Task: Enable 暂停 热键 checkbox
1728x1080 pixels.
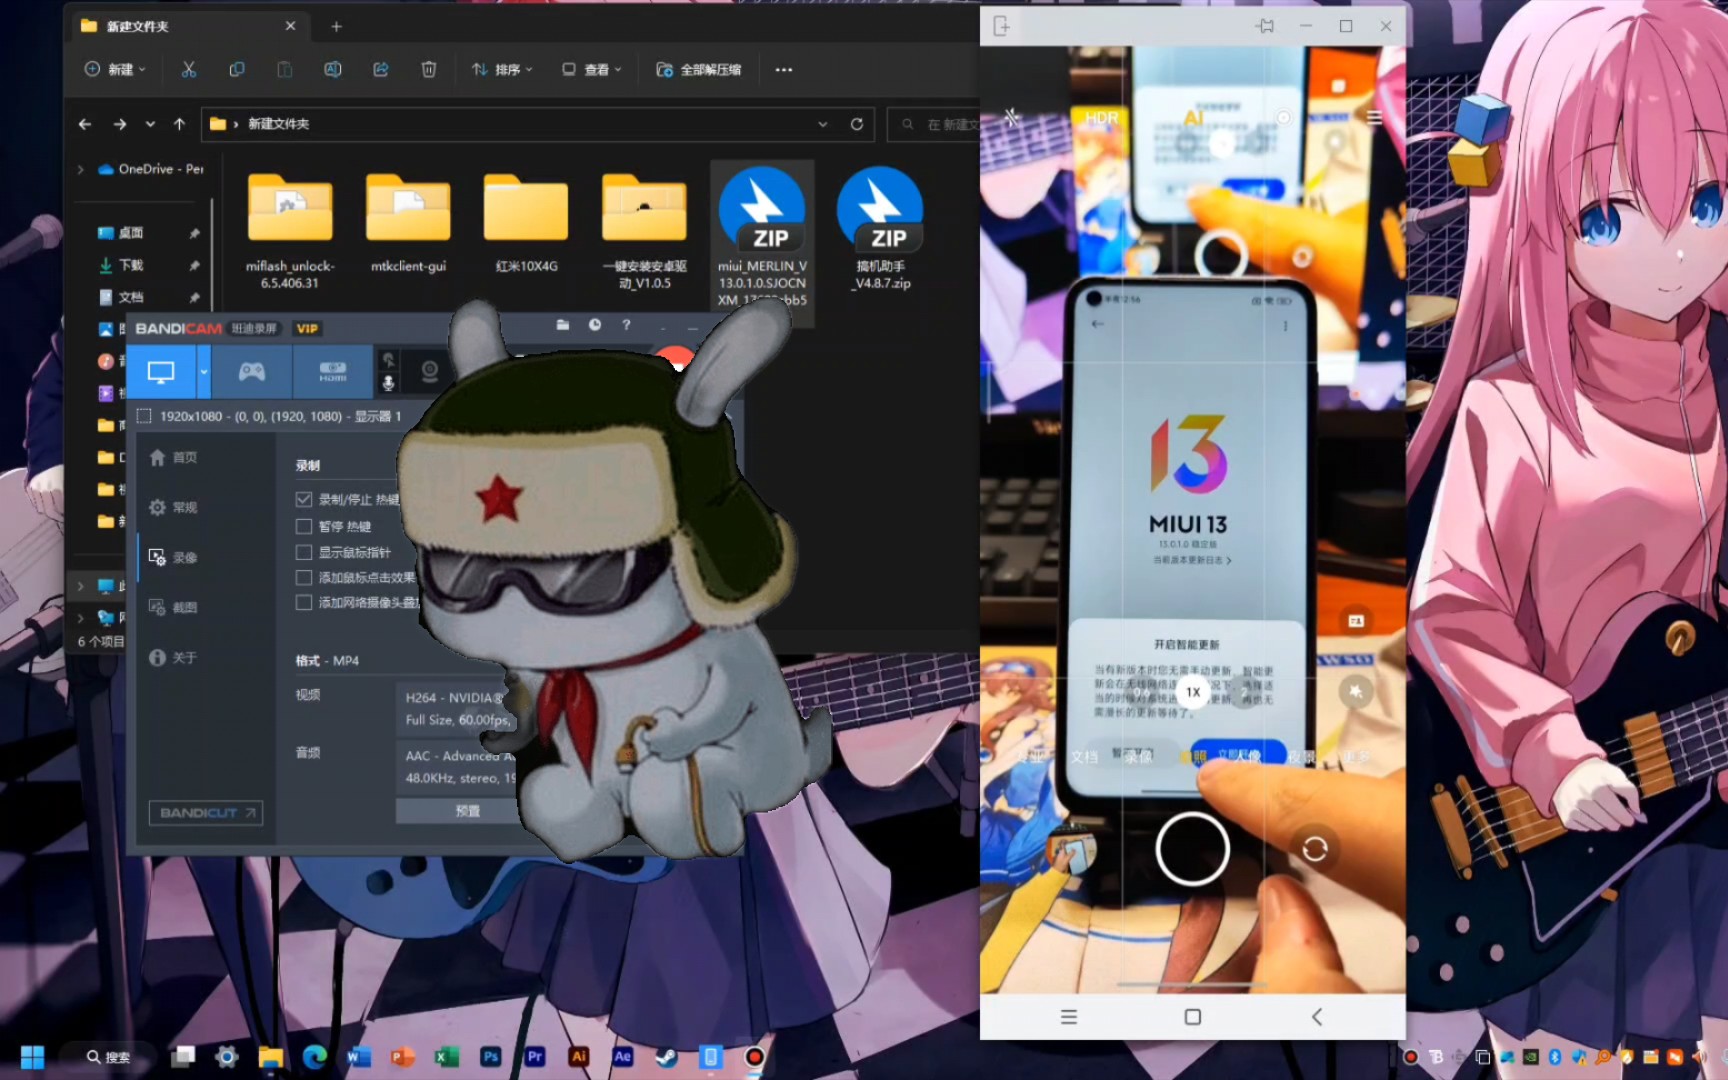Action: 304,526
